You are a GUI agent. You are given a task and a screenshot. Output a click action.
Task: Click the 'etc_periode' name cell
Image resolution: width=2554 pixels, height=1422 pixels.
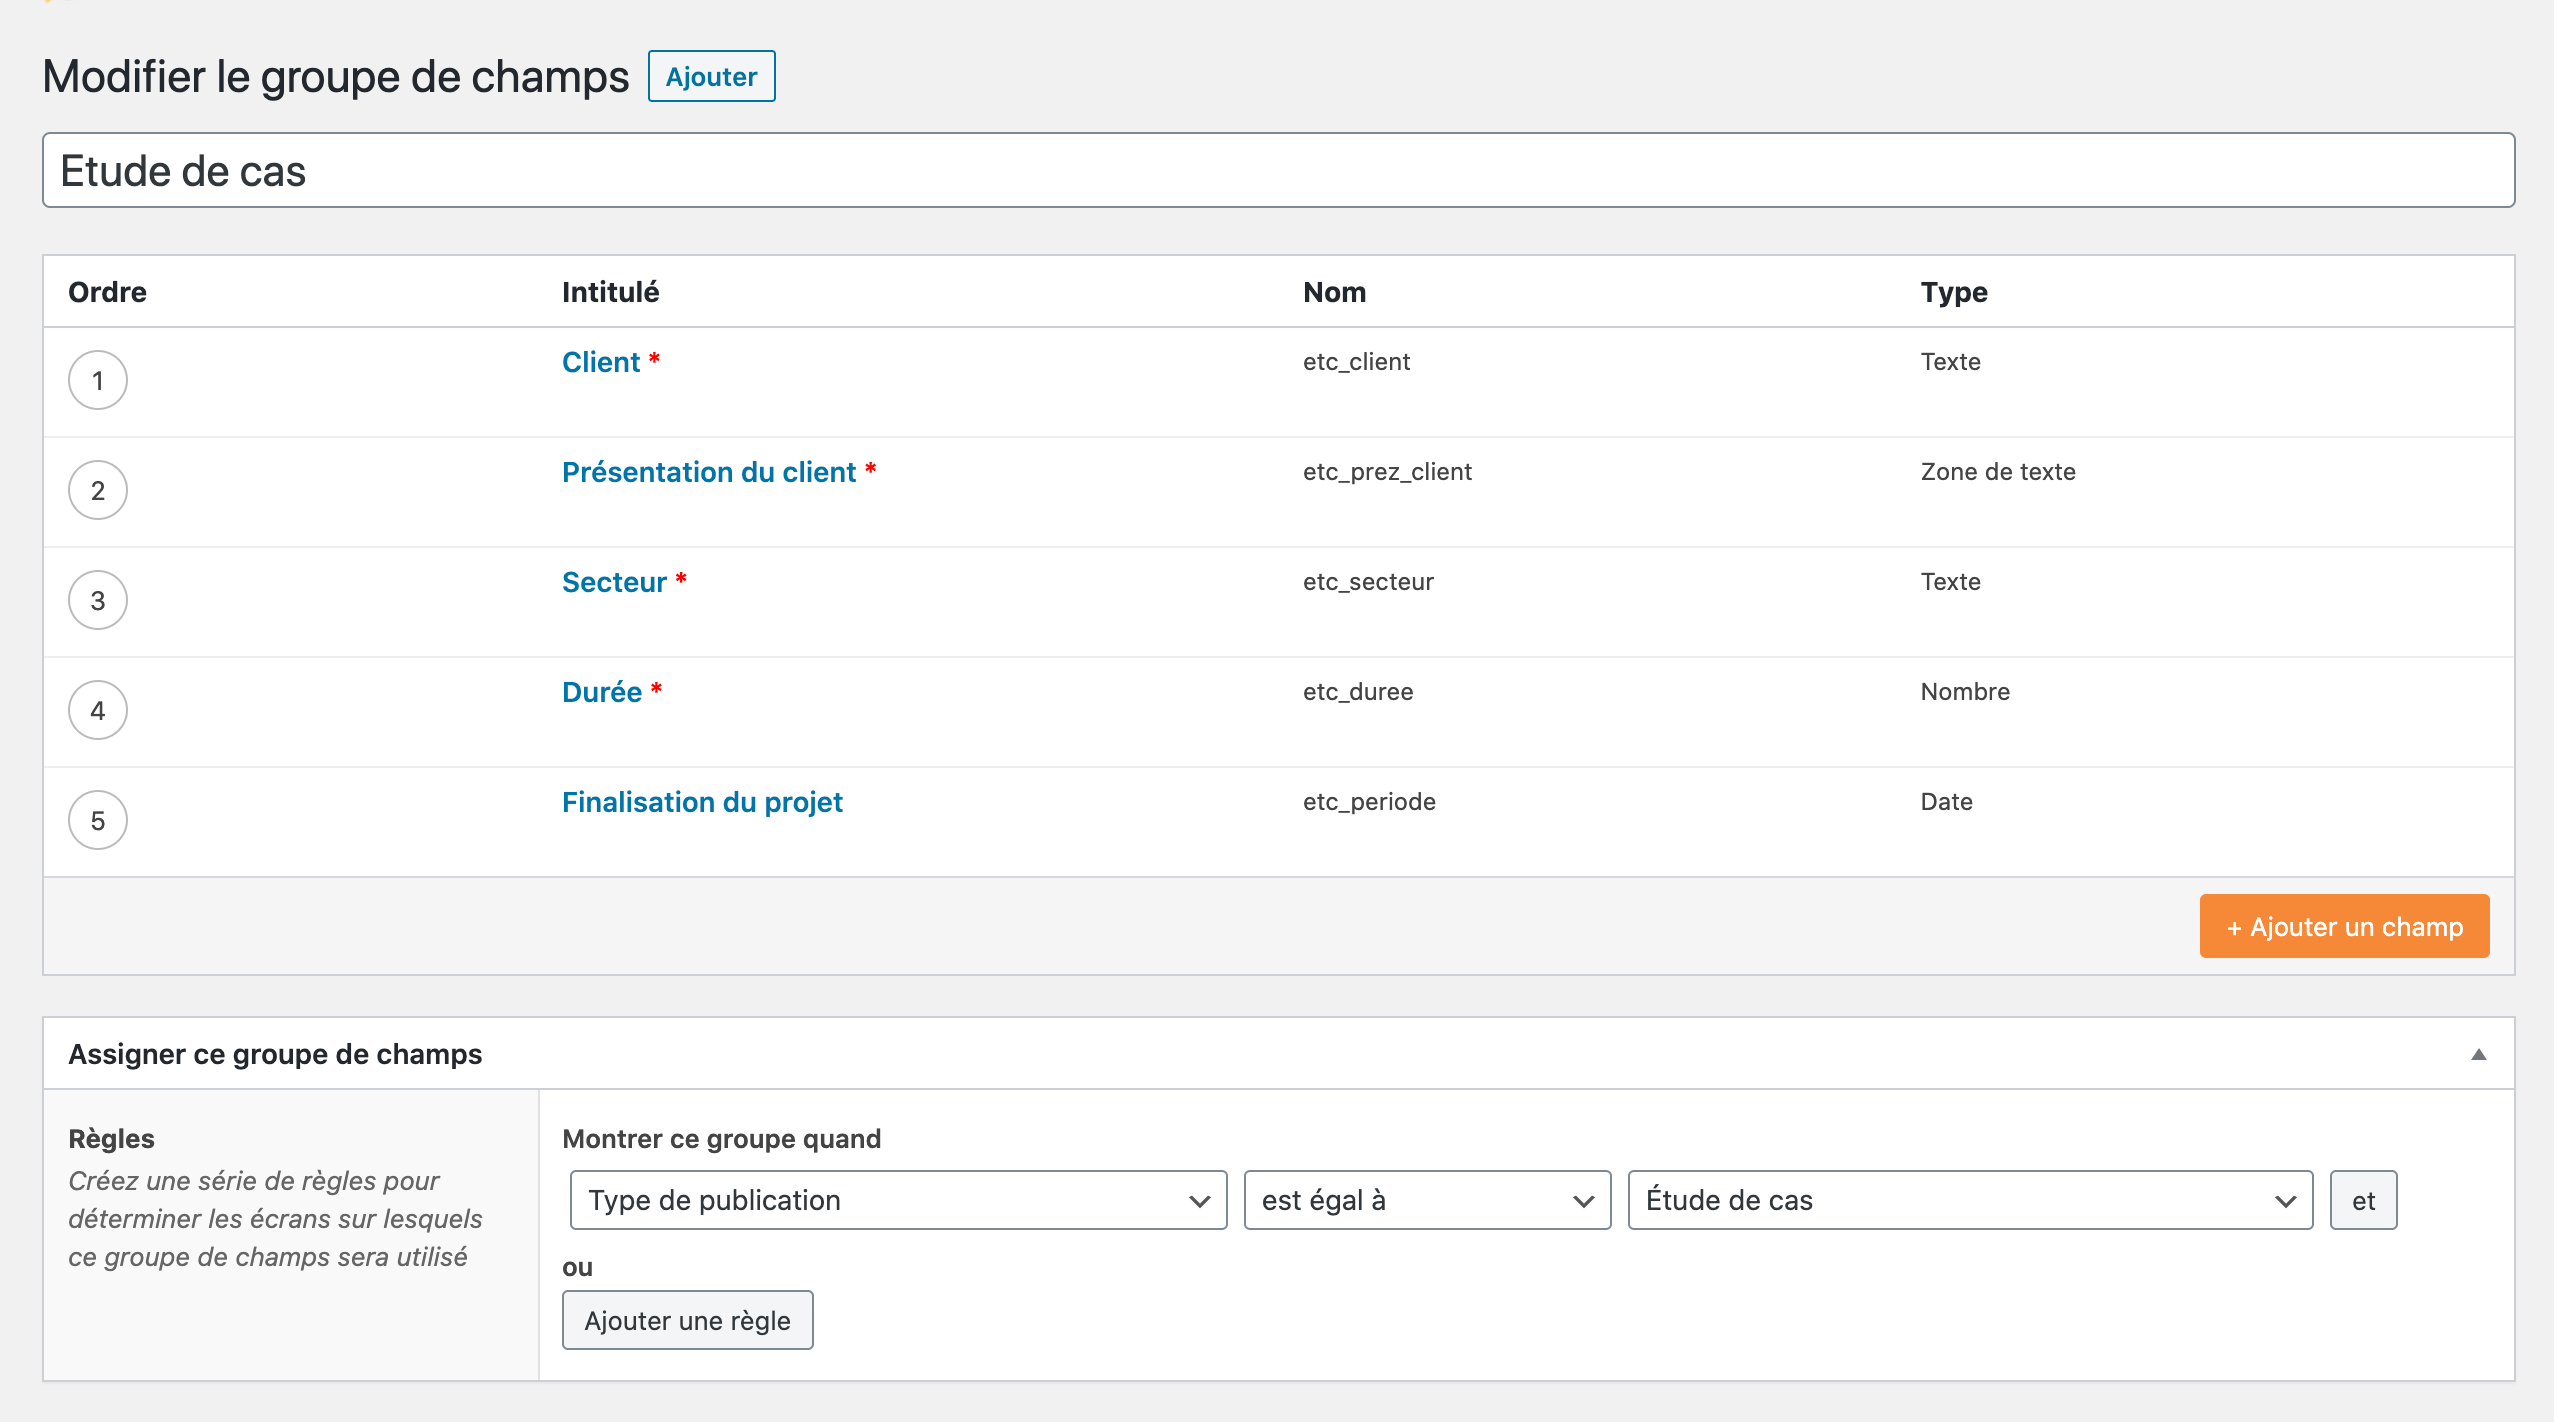click(x=1369, y=802)
